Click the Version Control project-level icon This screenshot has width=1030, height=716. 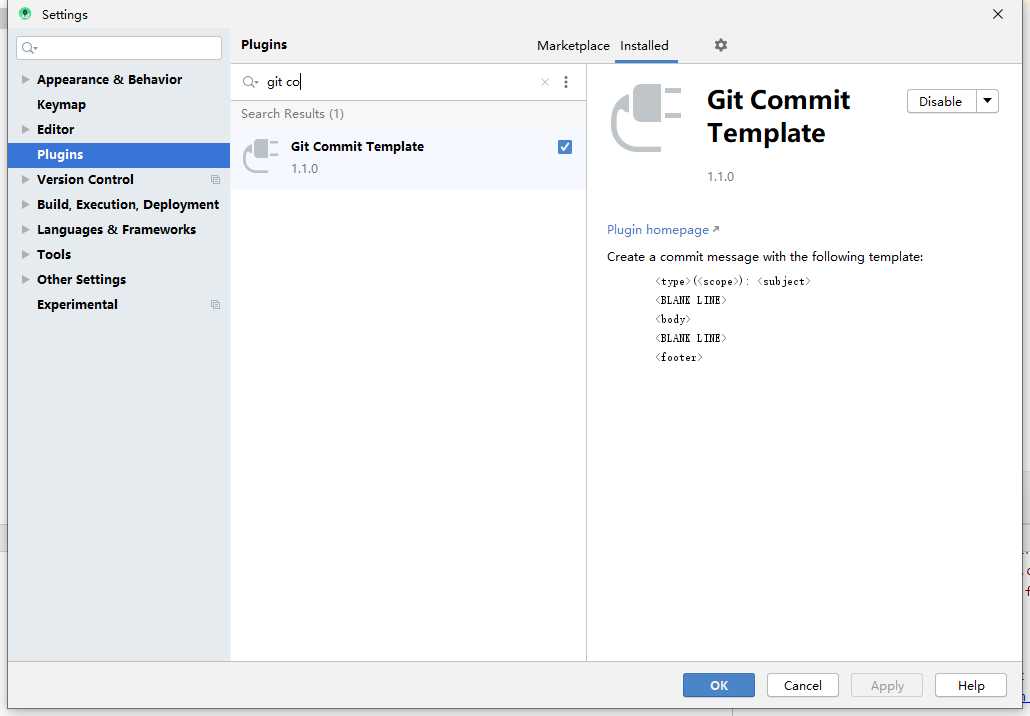point(215,179)
